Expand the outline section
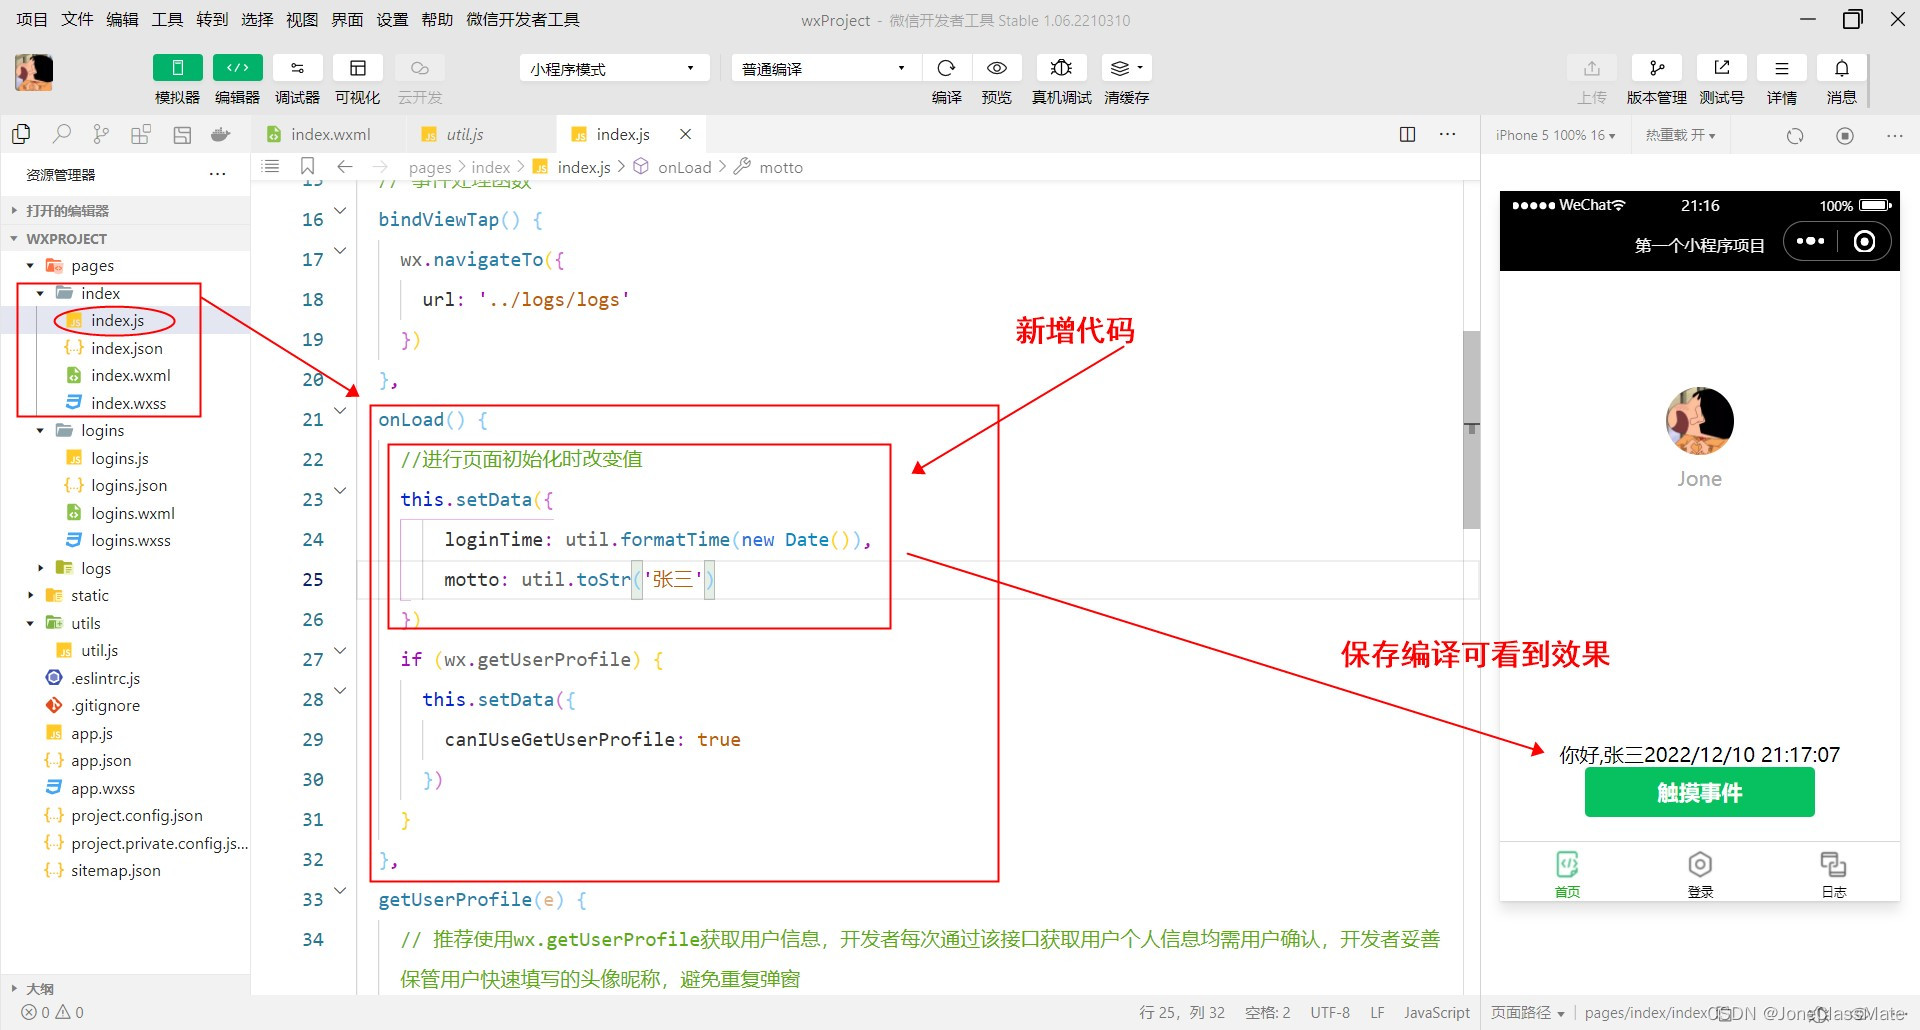 [x=125, y=988]
